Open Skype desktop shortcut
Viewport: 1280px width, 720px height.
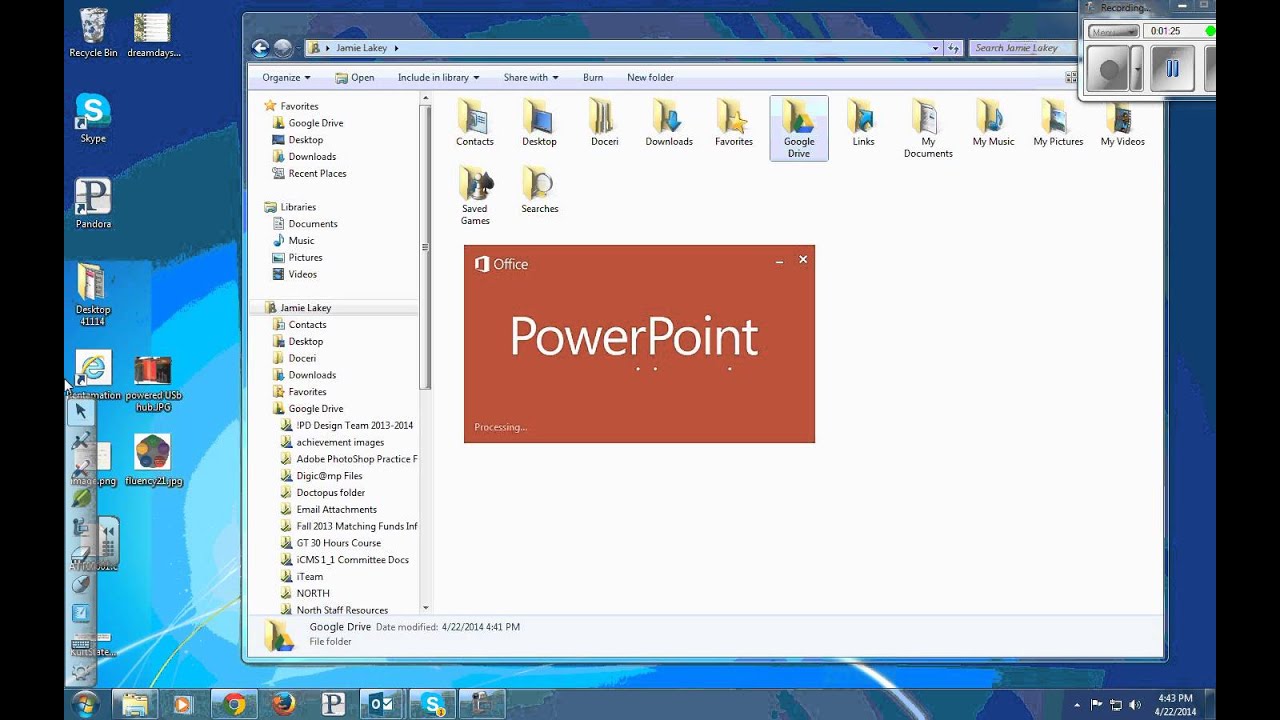pyautogui.click(x=93, y=118)
